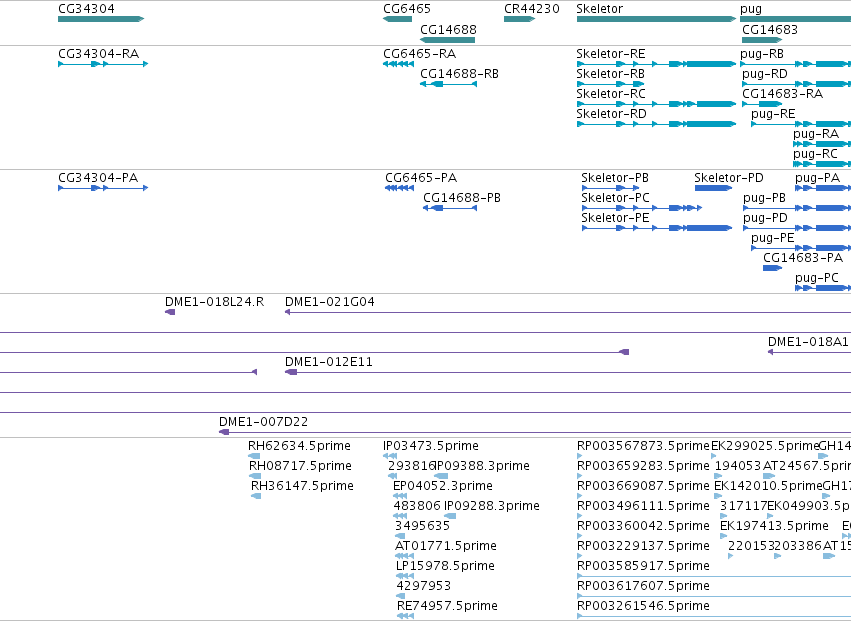
Task: Select transcript Skeletor-RE
Action: click(656, 64)
